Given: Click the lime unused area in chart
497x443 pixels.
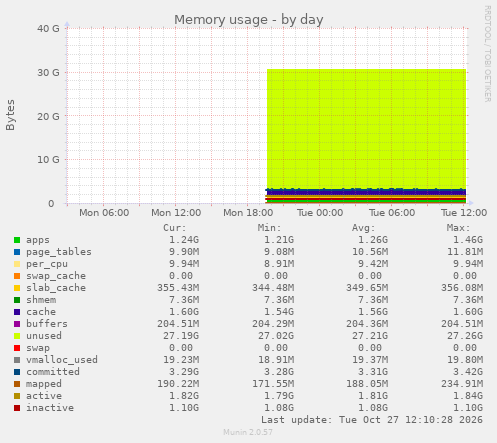Looking at the screenshot, I should [x=366, y=128].
